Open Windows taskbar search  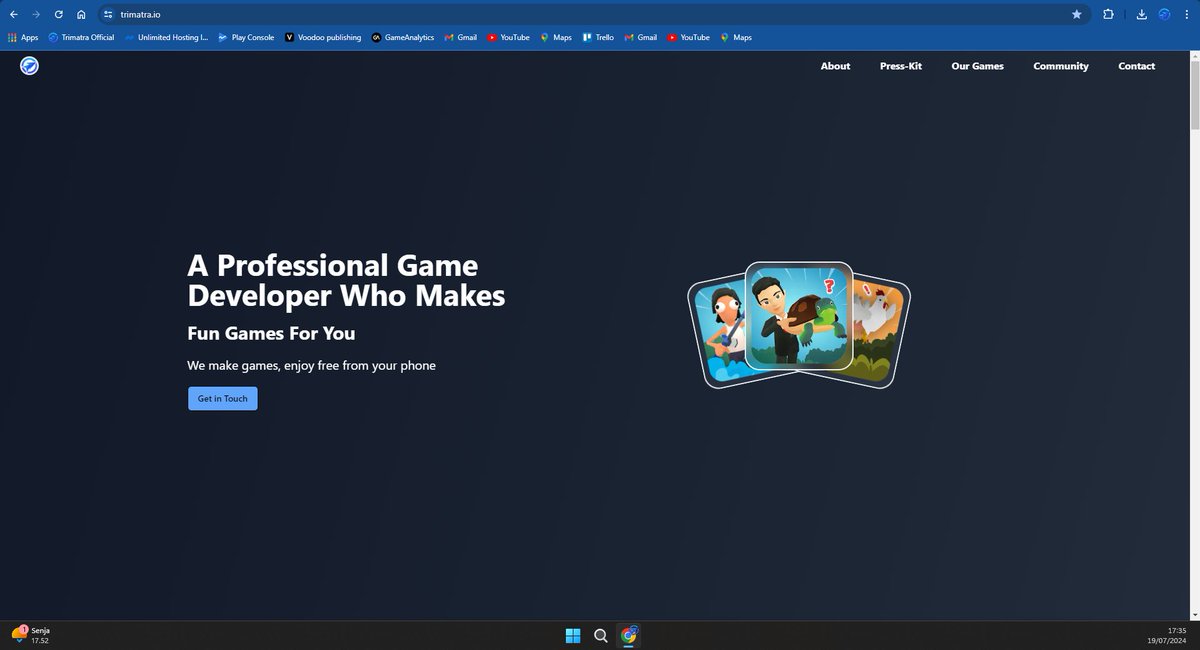click(x=601, y=635)
